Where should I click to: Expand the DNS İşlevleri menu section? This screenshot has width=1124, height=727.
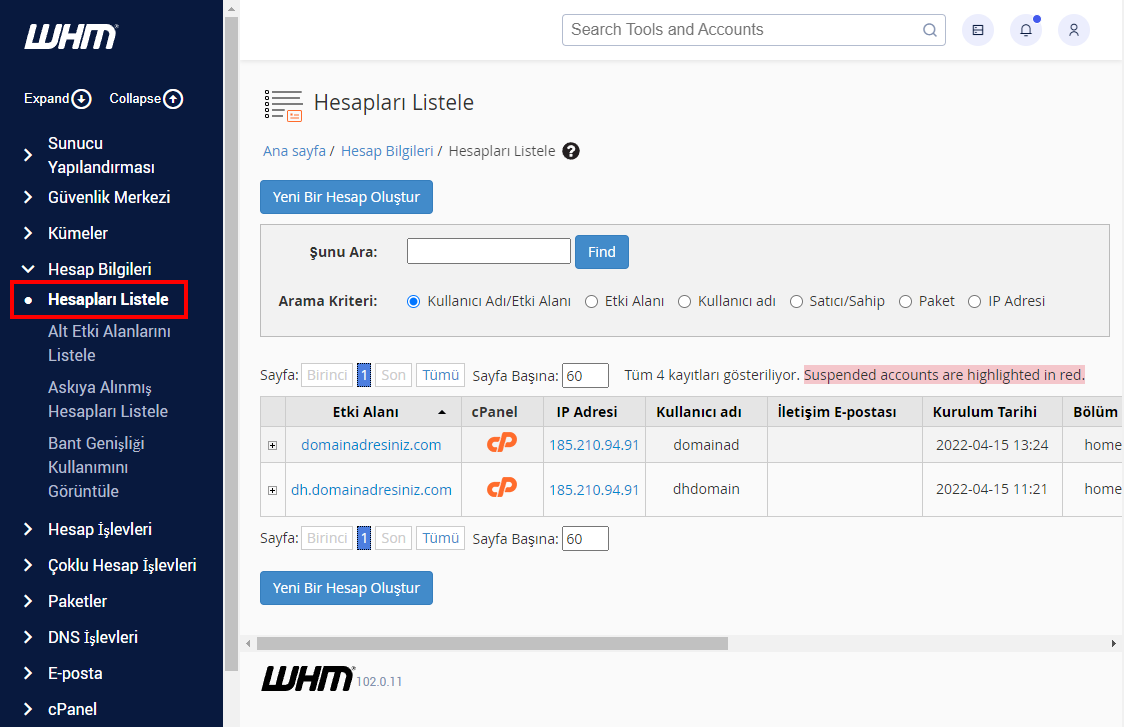pyautogui.click(x=93, y=637)
